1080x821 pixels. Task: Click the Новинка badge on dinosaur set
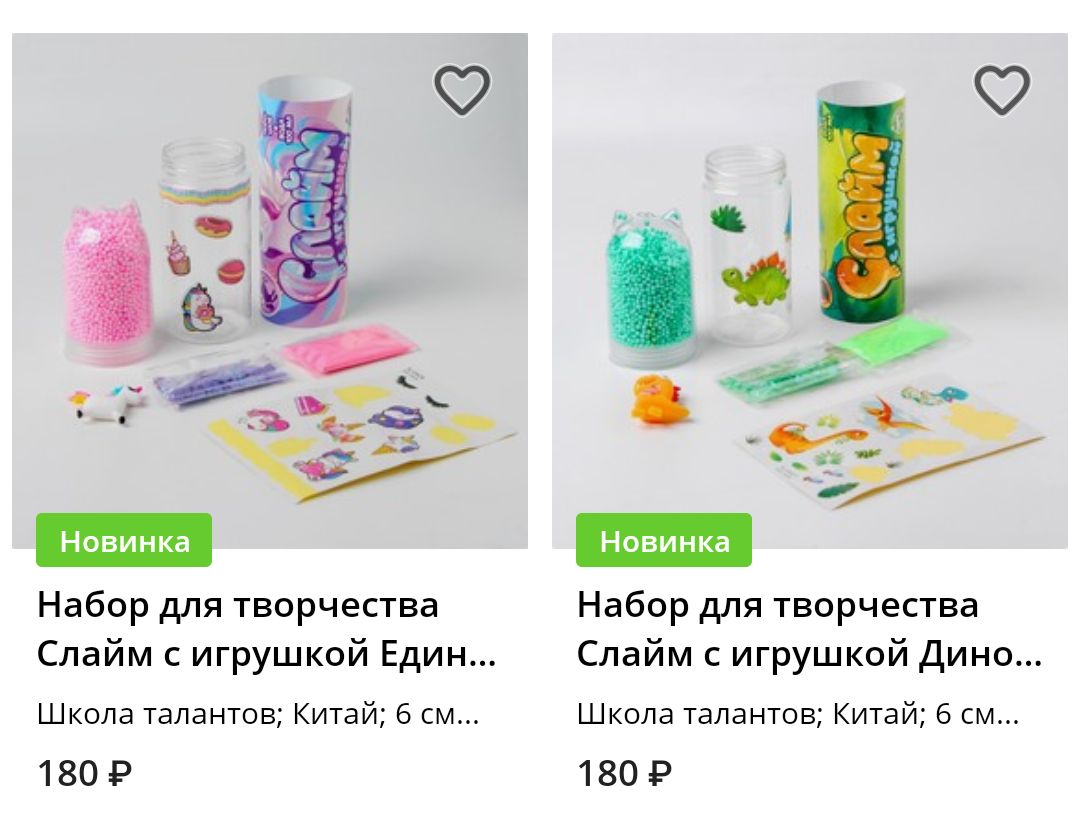coord(664,541)
